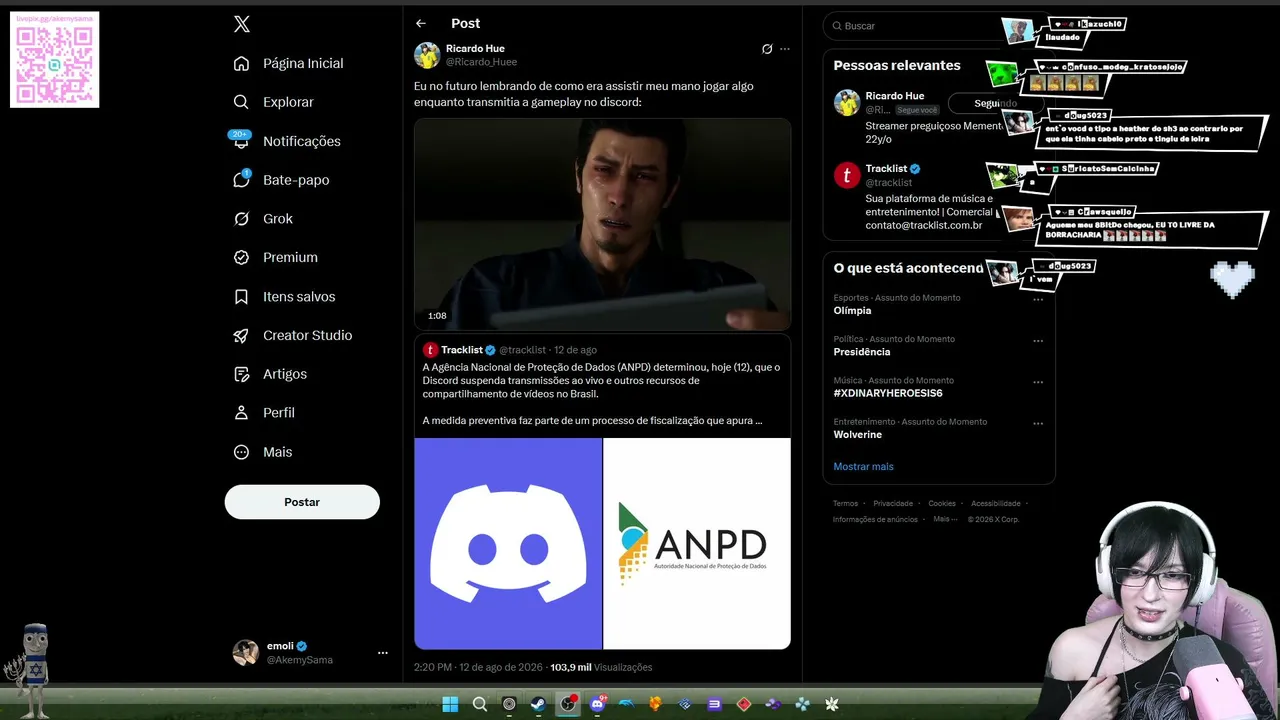Screen dimensions: 1280x720
Task: Open Notificações in the sidebar
Action: (x=287, y=141)
